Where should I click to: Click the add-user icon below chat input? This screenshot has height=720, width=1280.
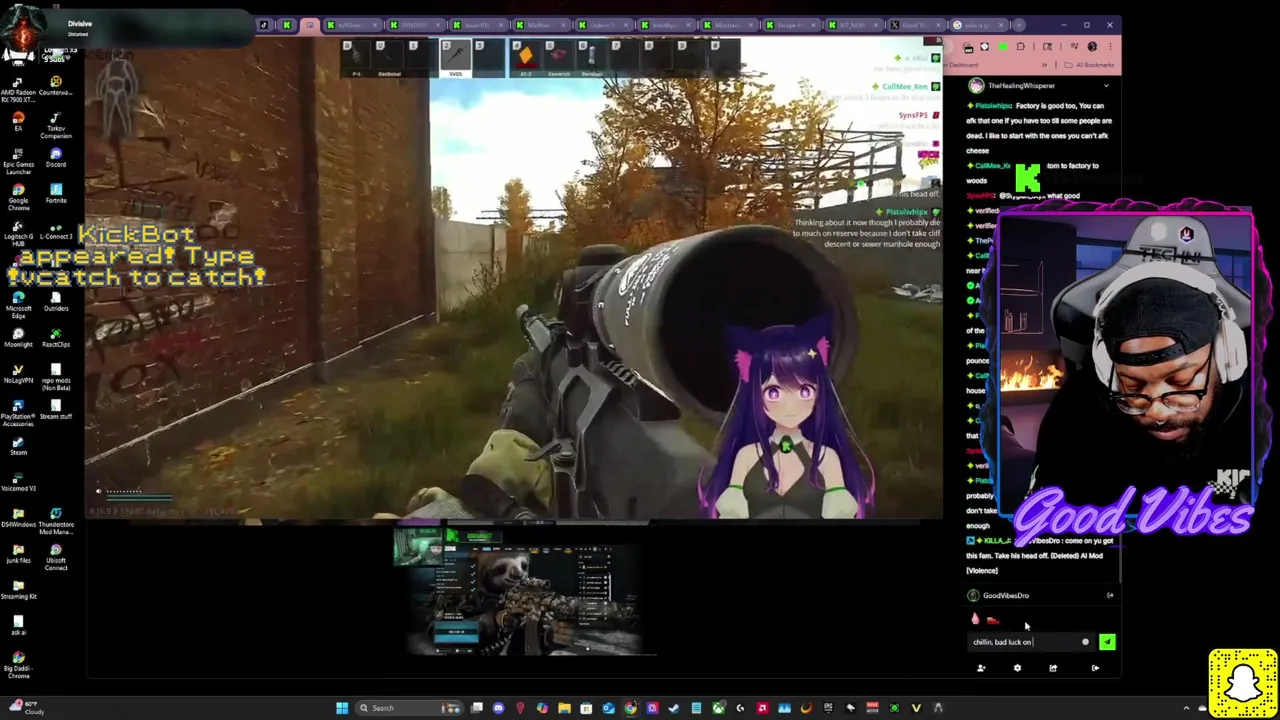click(981, 668)
